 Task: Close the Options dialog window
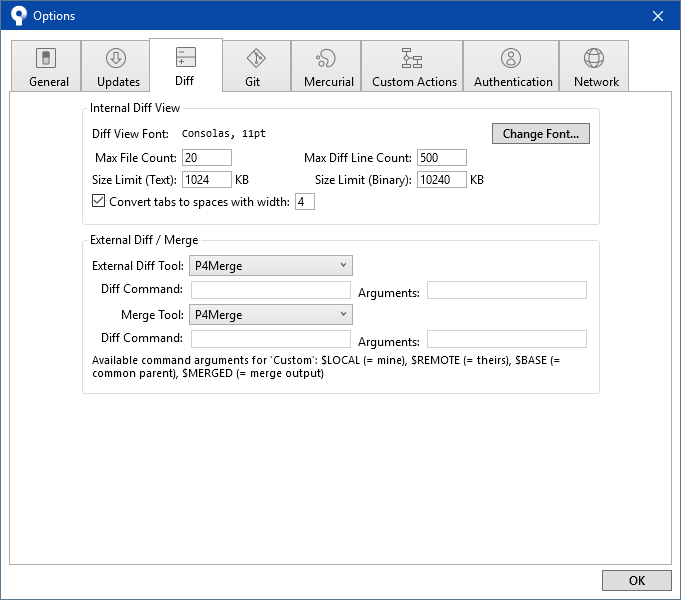tap(657, 16)
